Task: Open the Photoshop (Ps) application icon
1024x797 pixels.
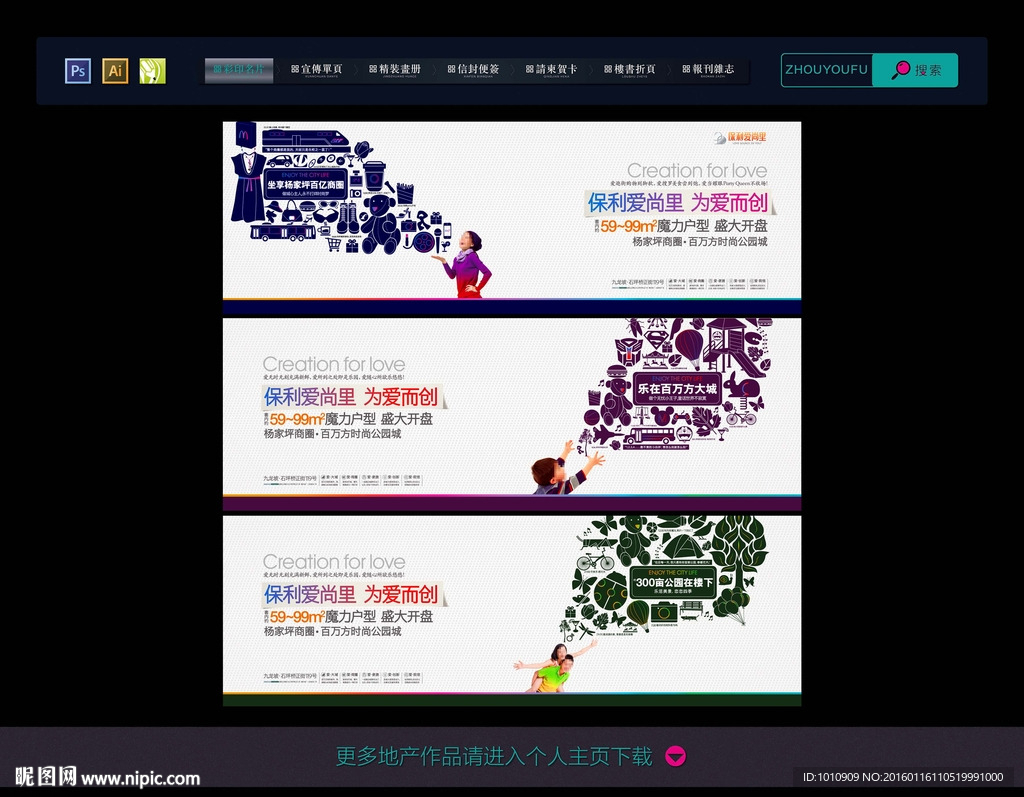Action: click(x=77, y=70)
